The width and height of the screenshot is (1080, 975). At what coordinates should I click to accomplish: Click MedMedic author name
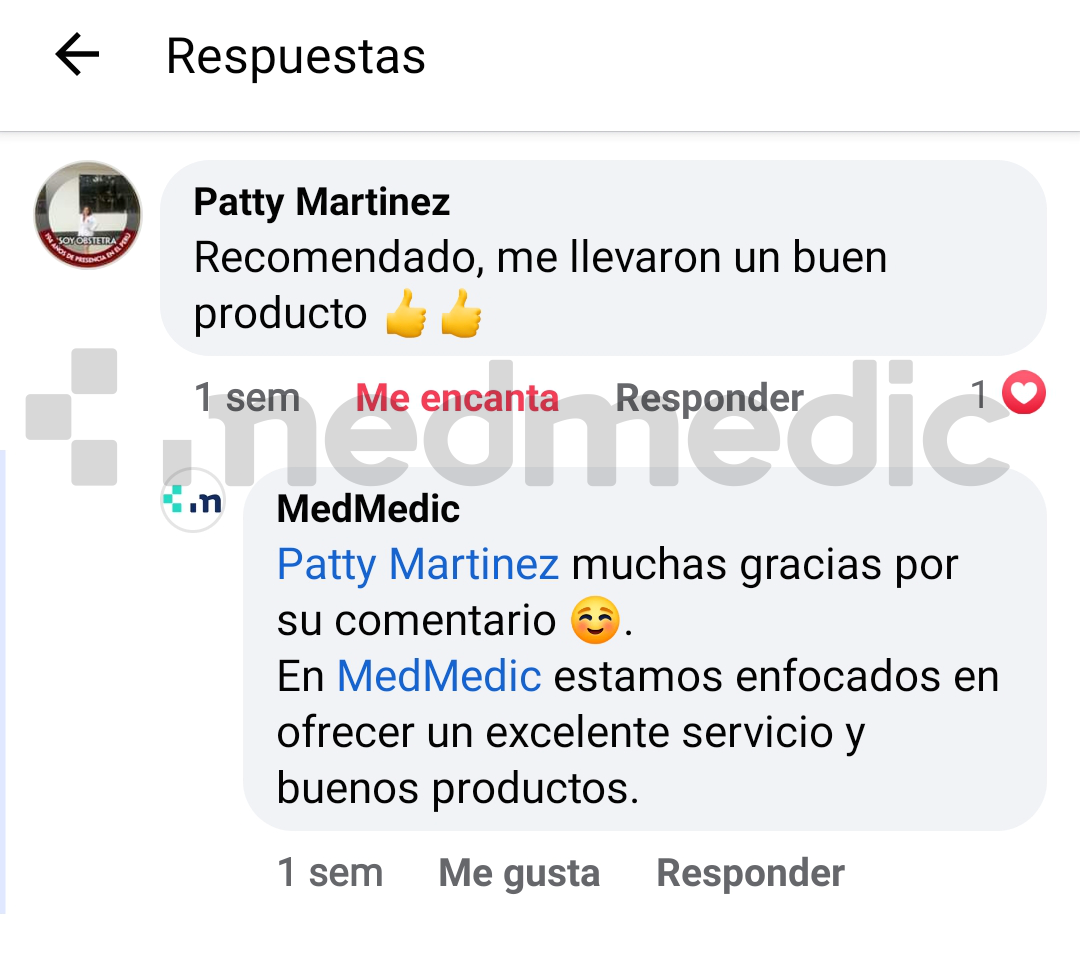(368, 510)
